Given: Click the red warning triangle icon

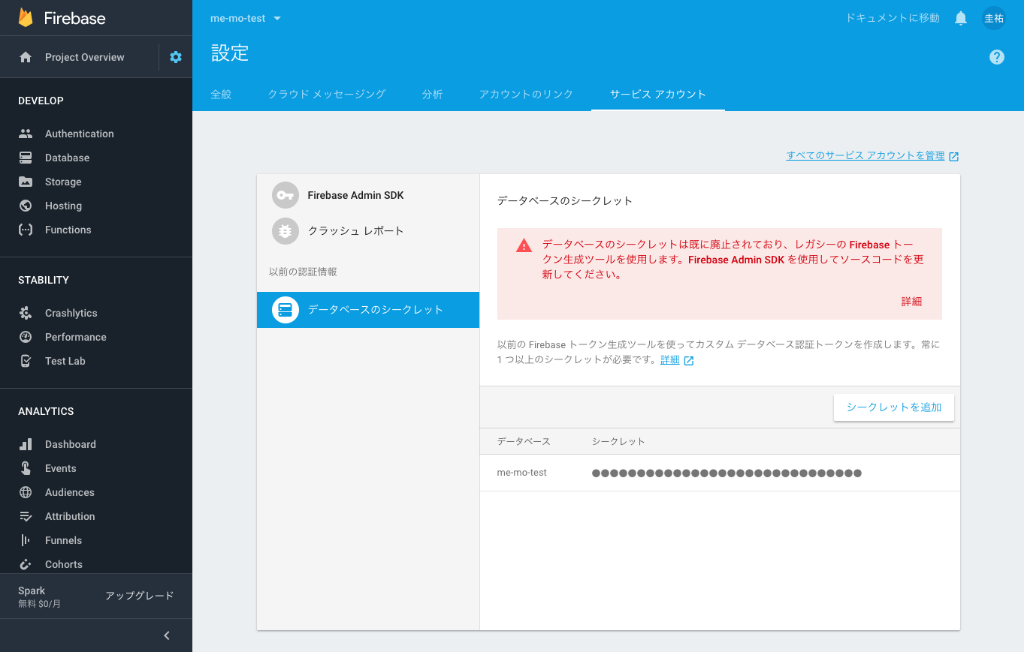Looking at the screenshot, I should pyautogui.click(x=524, y=246).
